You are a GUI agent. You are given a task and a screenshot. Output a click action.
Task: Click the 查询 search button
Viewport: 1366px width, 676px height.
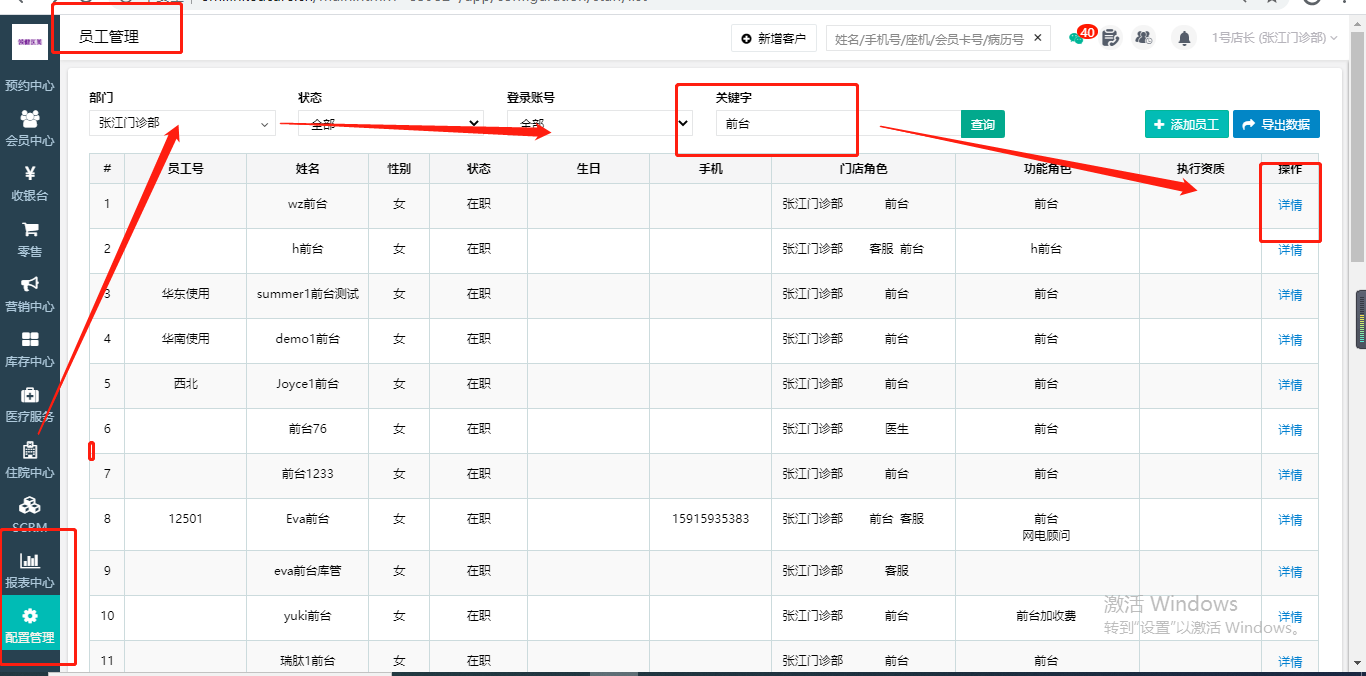[x=983, y=124]
